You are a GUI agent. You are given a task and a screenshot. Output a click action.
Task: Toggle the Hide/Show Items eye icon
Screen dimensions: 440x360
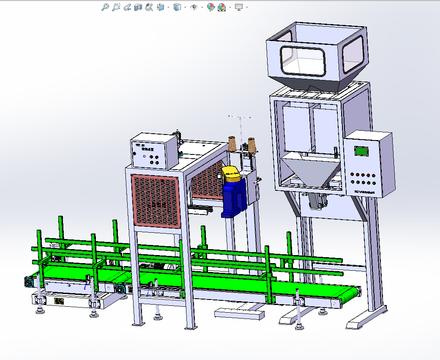(x=194, y=7)
